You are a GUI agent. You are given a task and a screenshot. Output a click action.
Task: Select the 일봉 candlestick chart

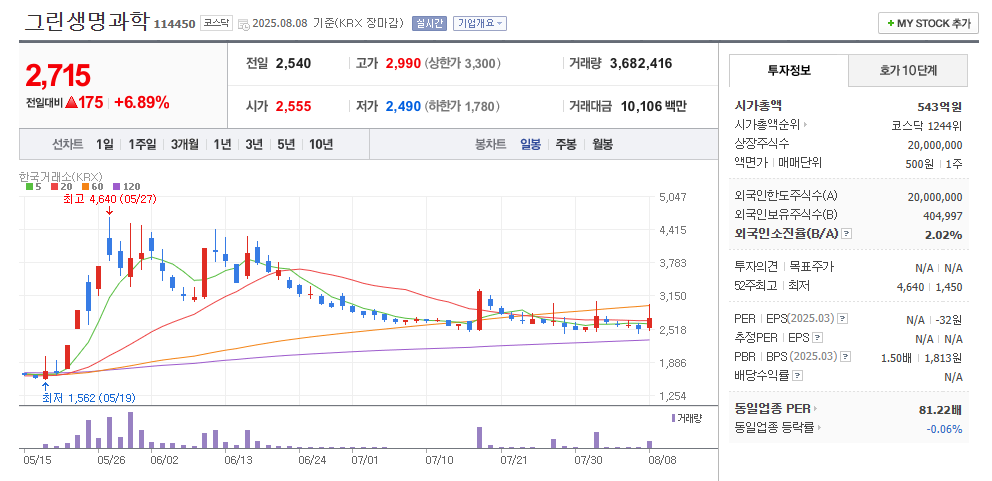(530, 144)
